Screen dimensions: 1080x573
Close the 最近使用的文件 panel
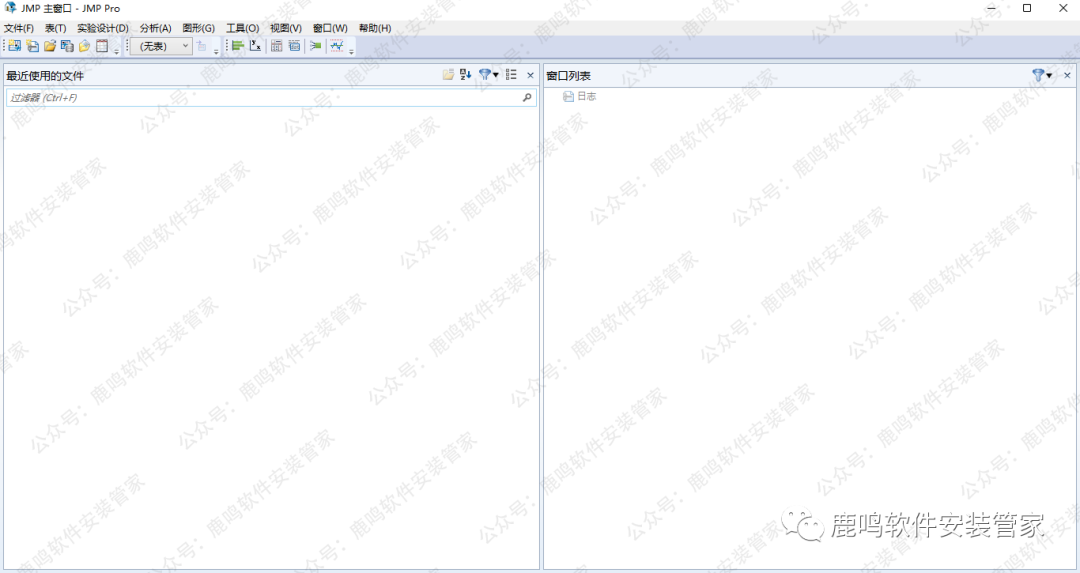[x=530, y=76]
